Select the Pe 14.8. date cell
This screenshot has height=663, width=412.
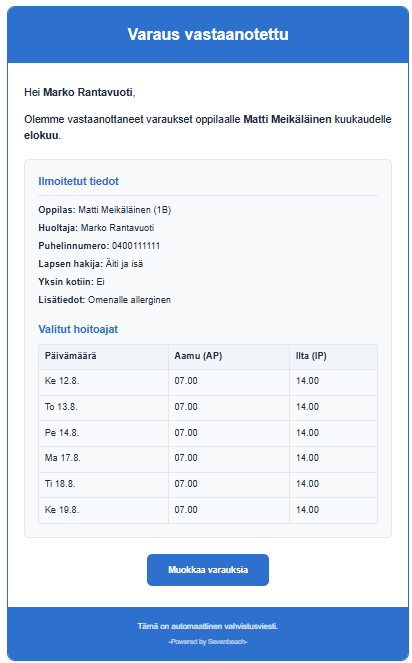(103, 433)
